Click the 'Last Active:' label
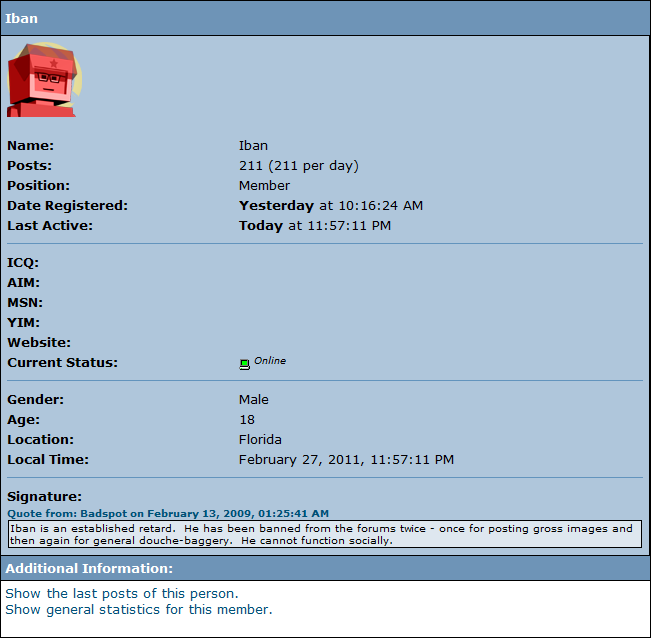Viewport: 651px width, 638px height. click(50, 225)
